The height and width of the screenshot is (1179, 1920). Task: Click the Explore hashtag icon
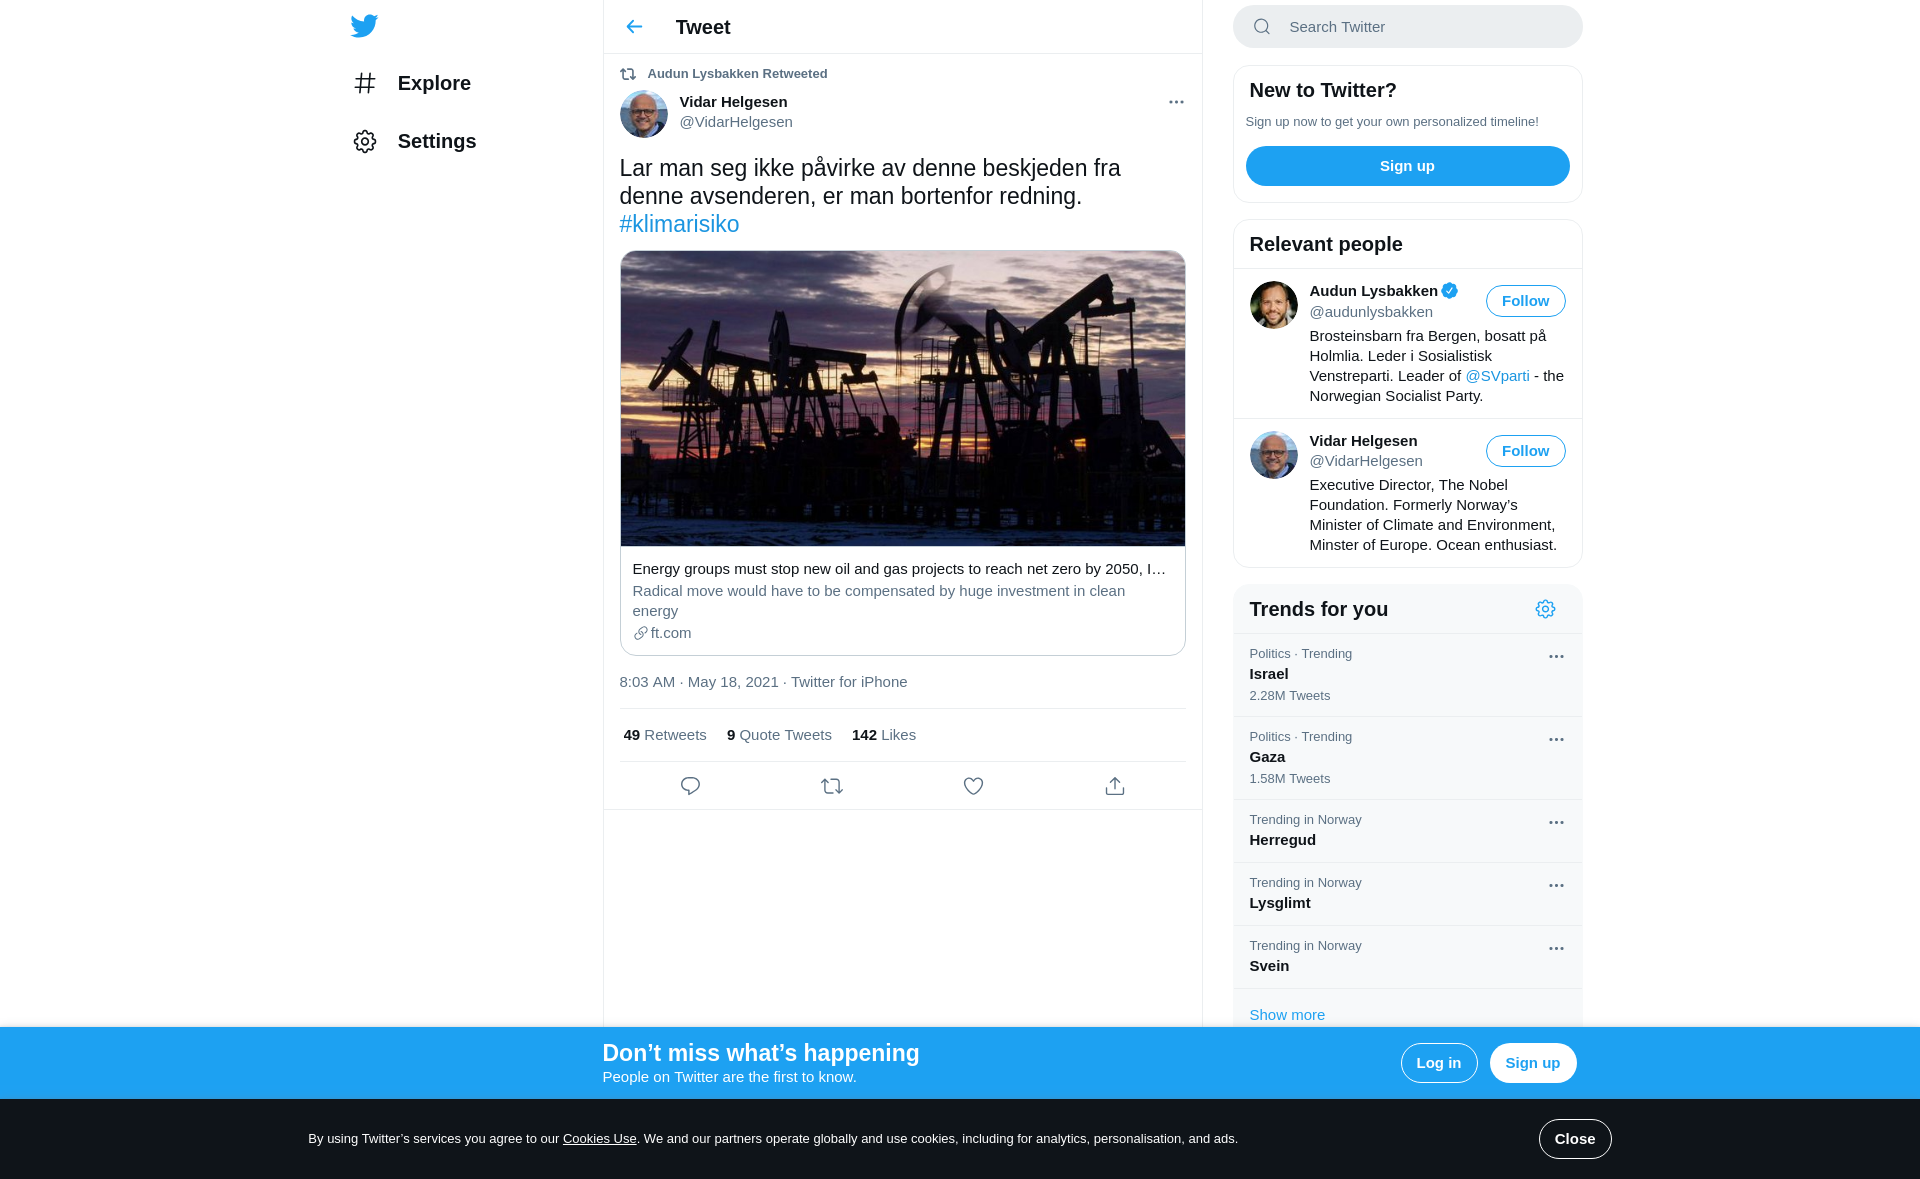pos(365,83)
